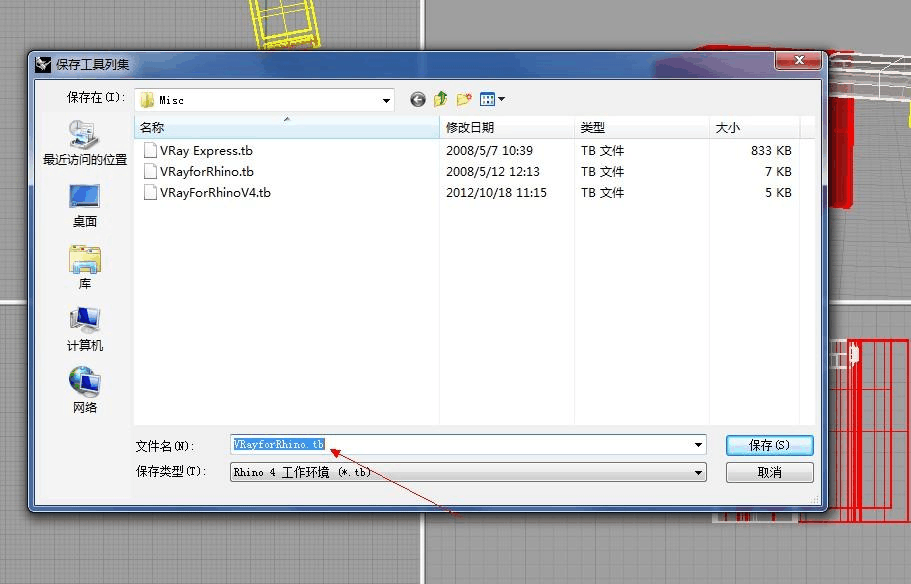Screen dimensions: 911x584
Task: Select VRayForRhinoV4.tb in file list
Action: click(214, 193)
